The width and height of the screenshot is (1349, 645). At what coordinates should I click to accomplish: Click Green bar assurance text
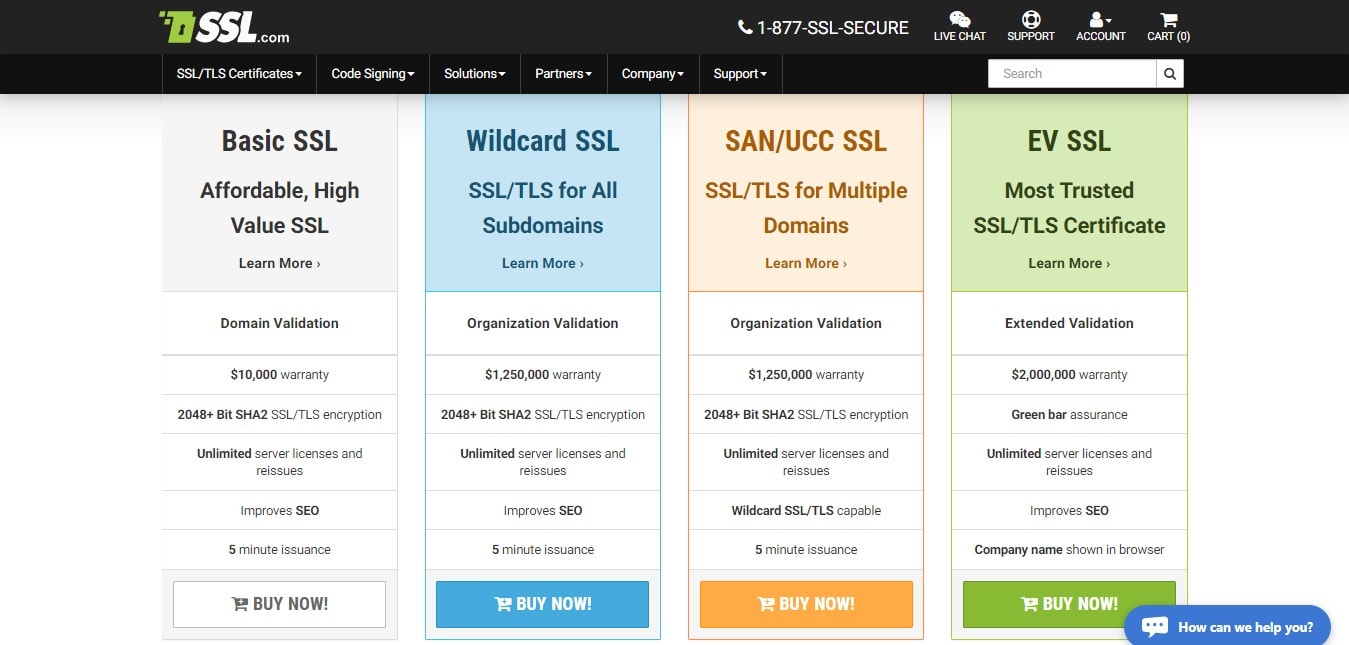pos(1069,414)
